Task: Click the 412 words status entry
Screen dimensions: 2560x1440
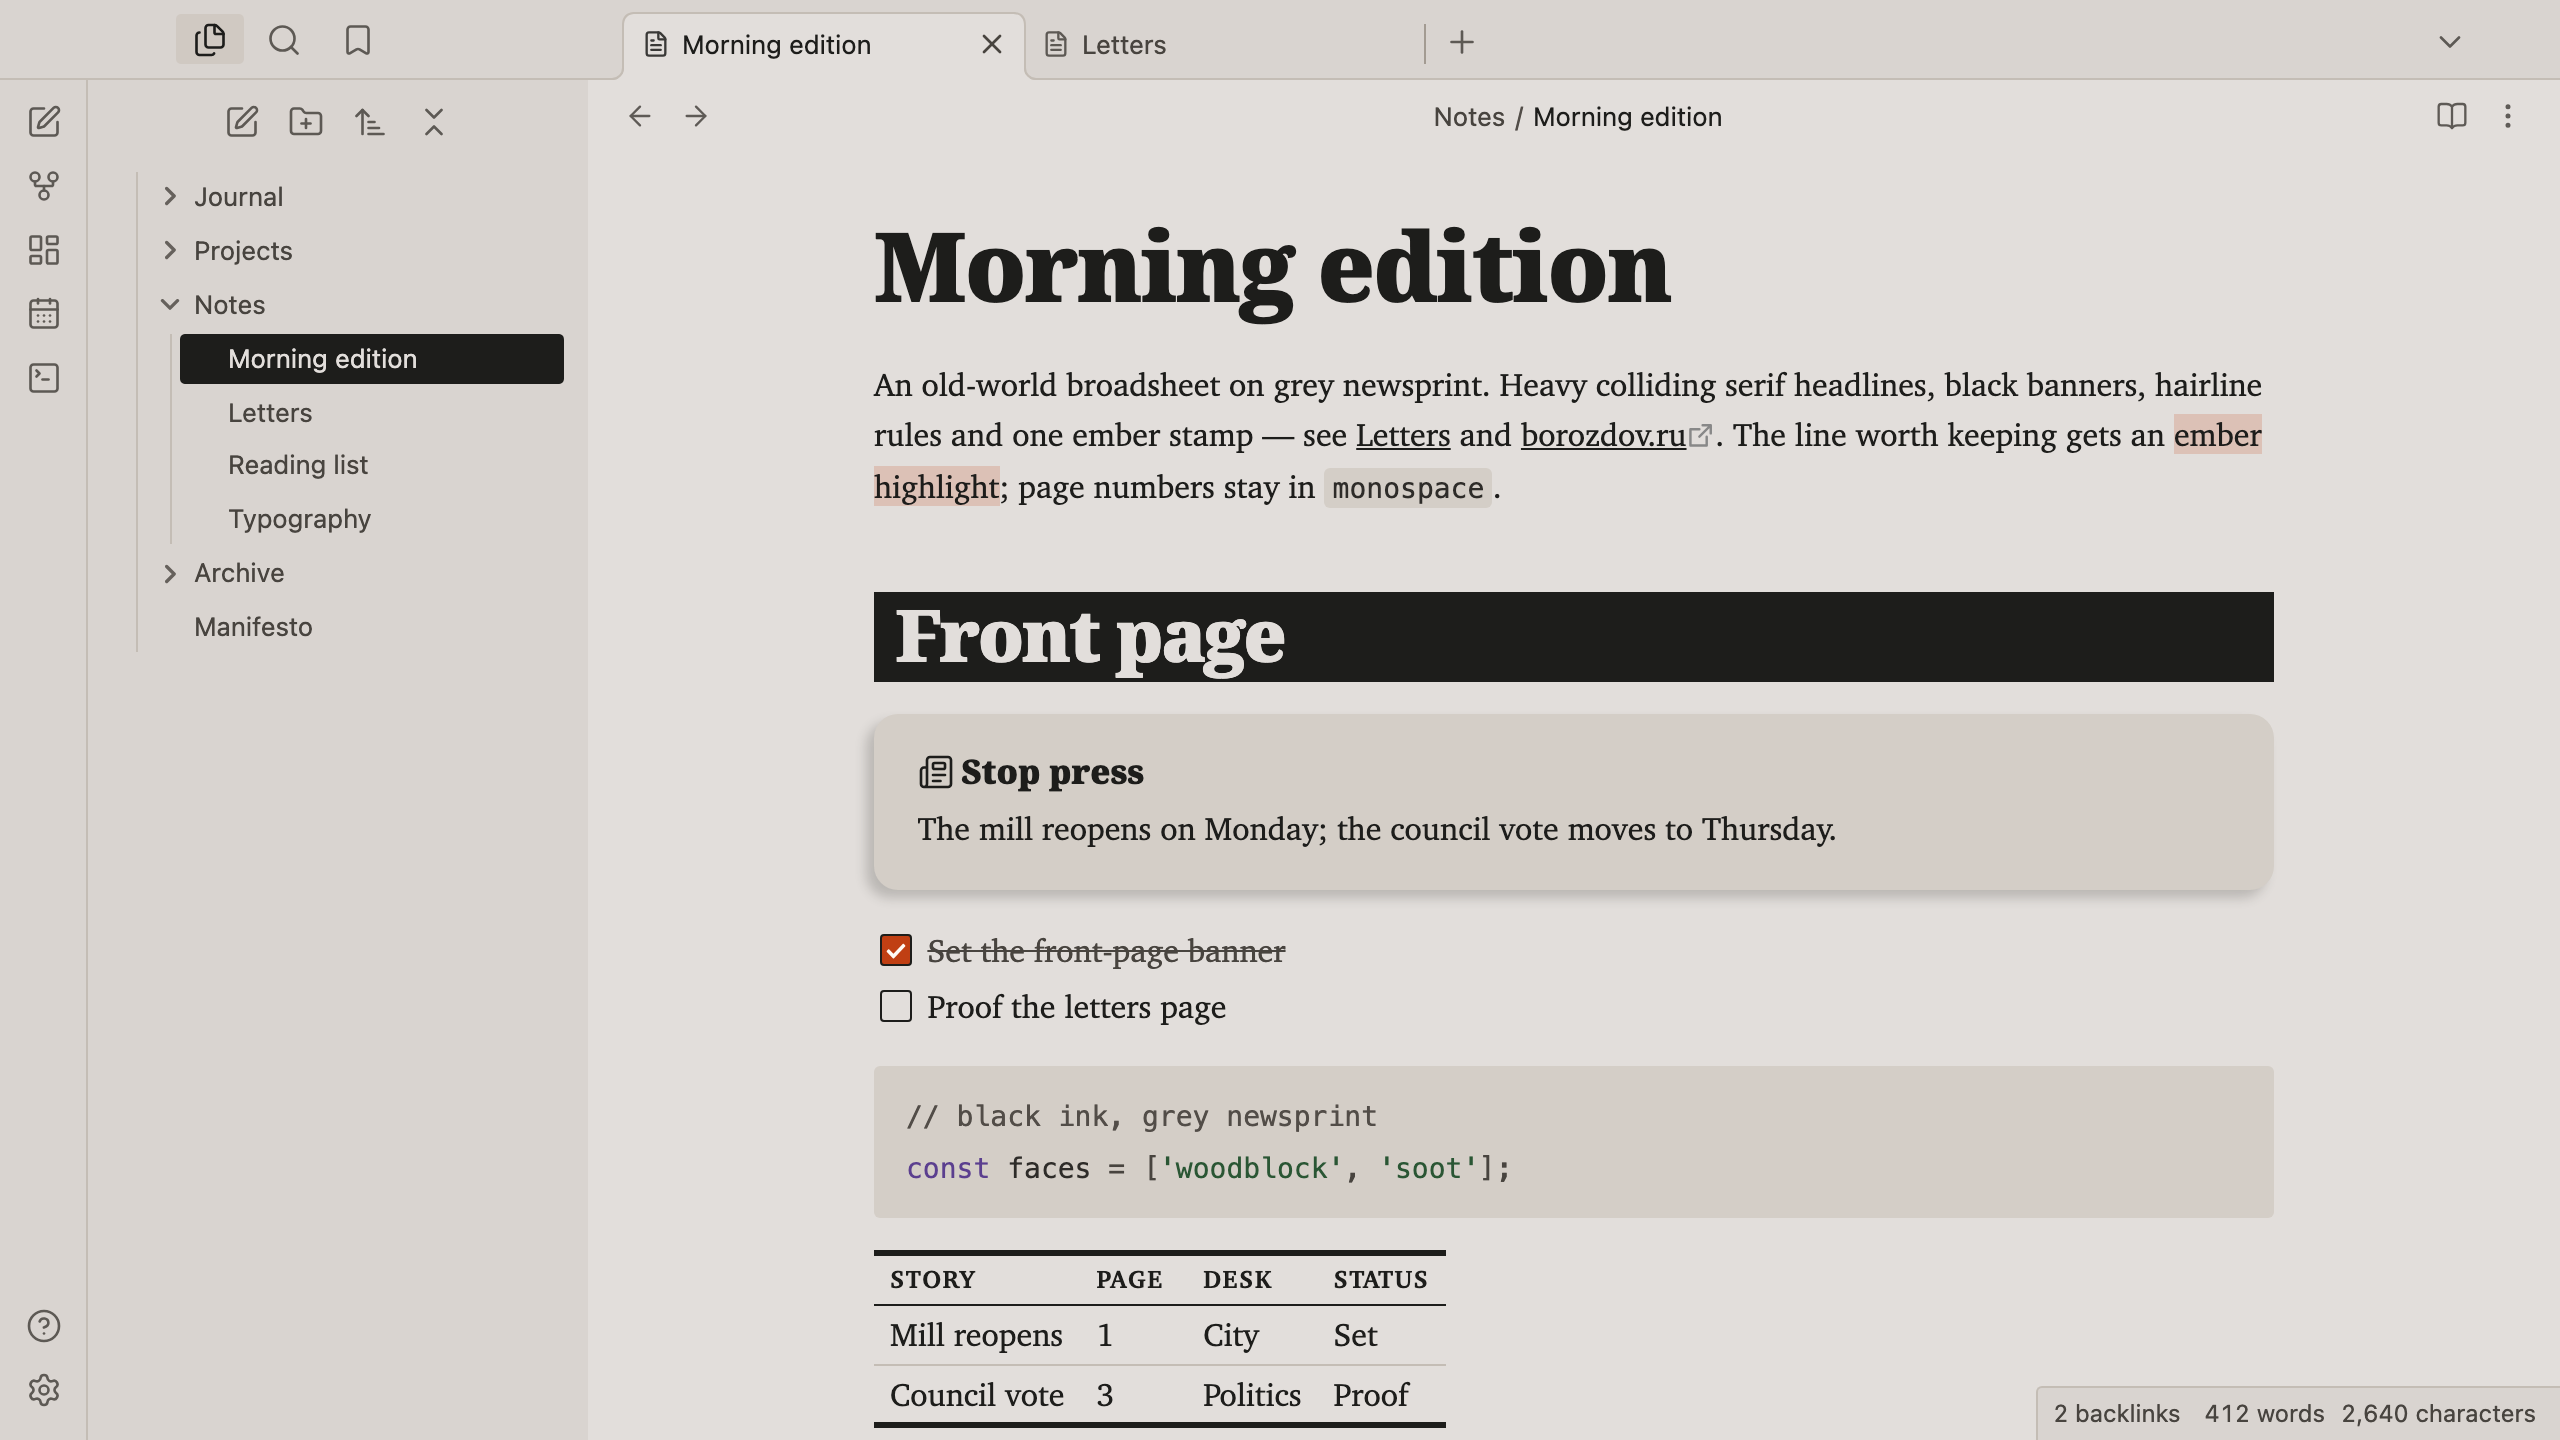Action: (x=2265, y=1414)
